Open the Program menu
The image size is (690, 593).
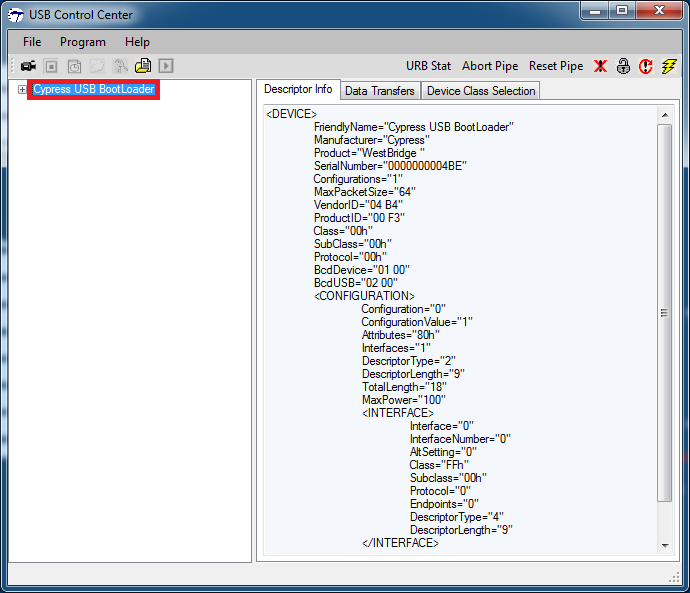point(83,42)
